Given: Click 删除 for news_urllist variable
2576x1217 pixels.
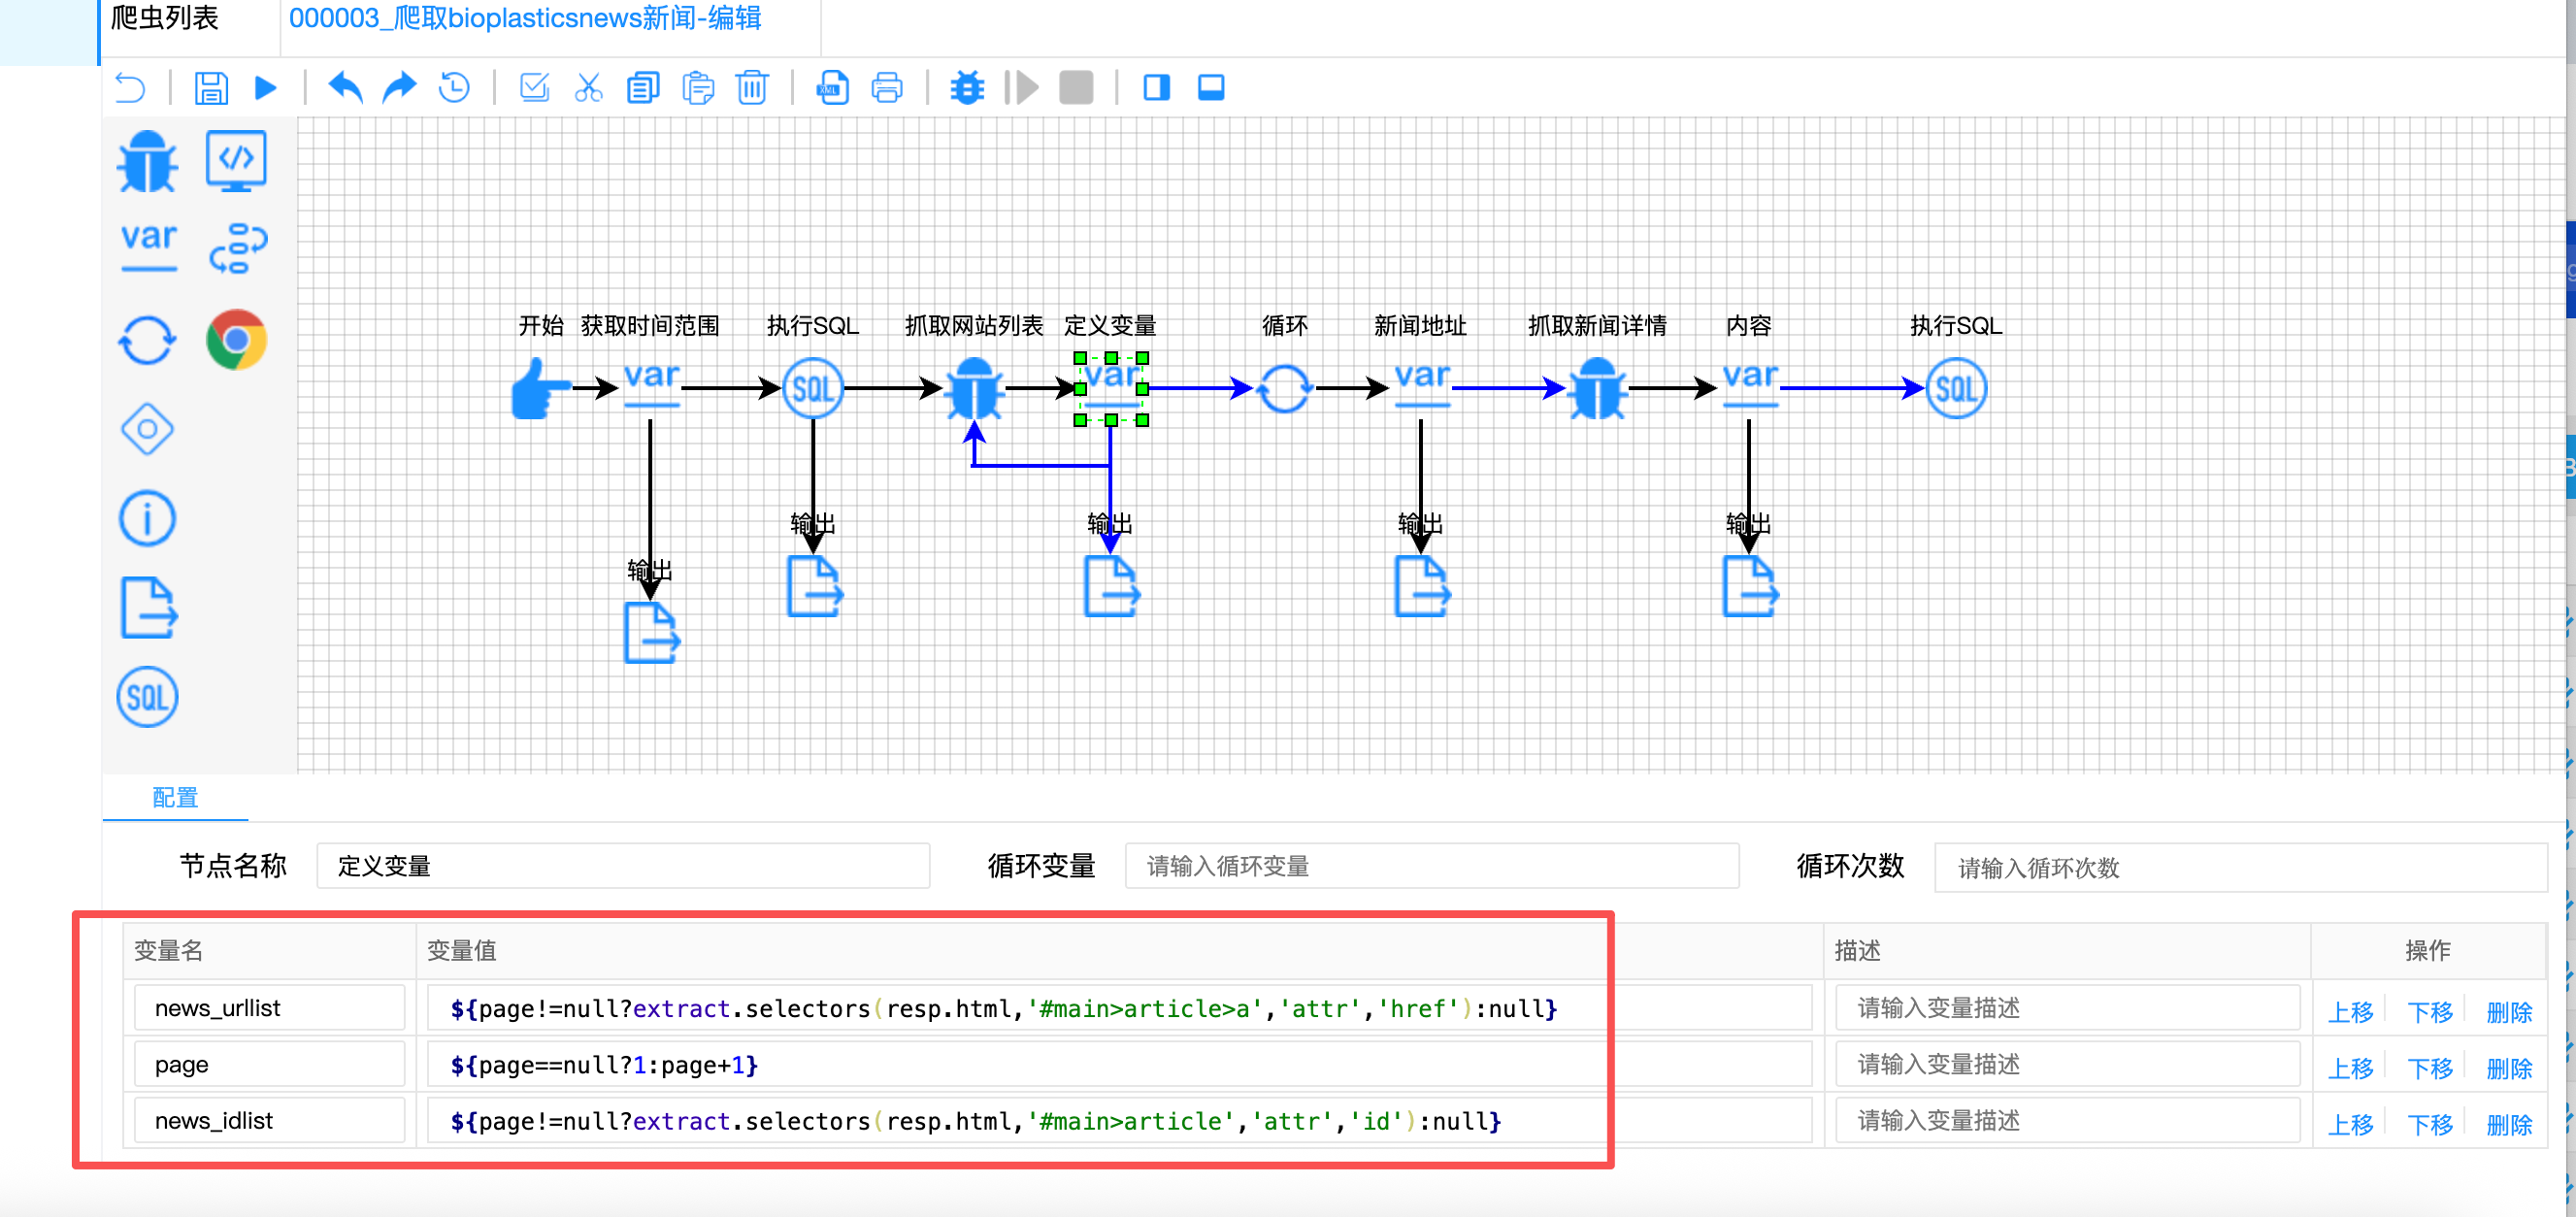Looking at the screenshot, I should coord(2508,1012).
